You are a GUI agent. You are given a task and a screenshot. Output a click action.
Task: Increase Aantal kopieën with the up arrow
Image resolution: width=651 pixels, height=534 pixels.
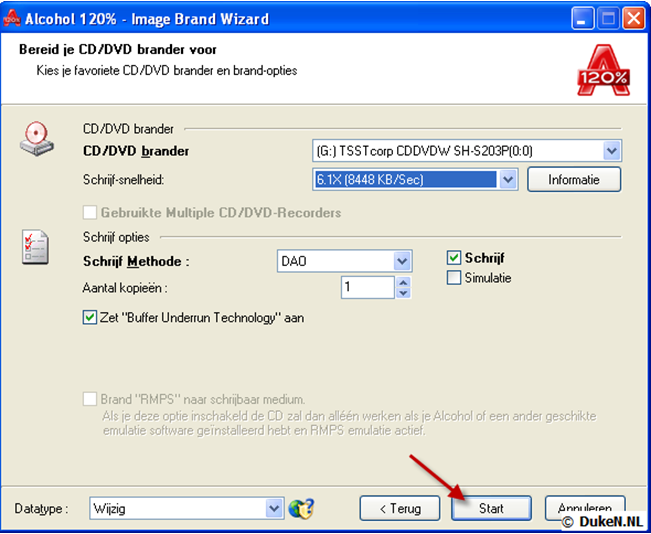click(403, 282)
